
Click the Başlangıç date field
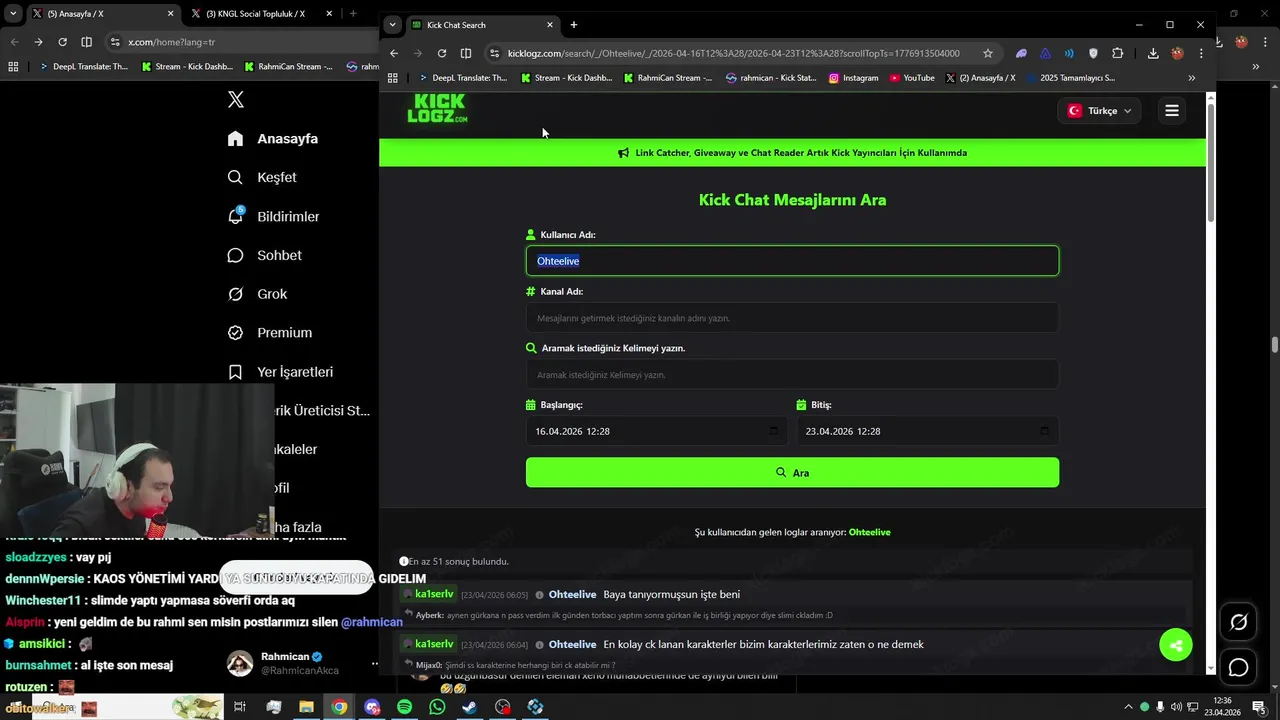(x=656, y=431)
